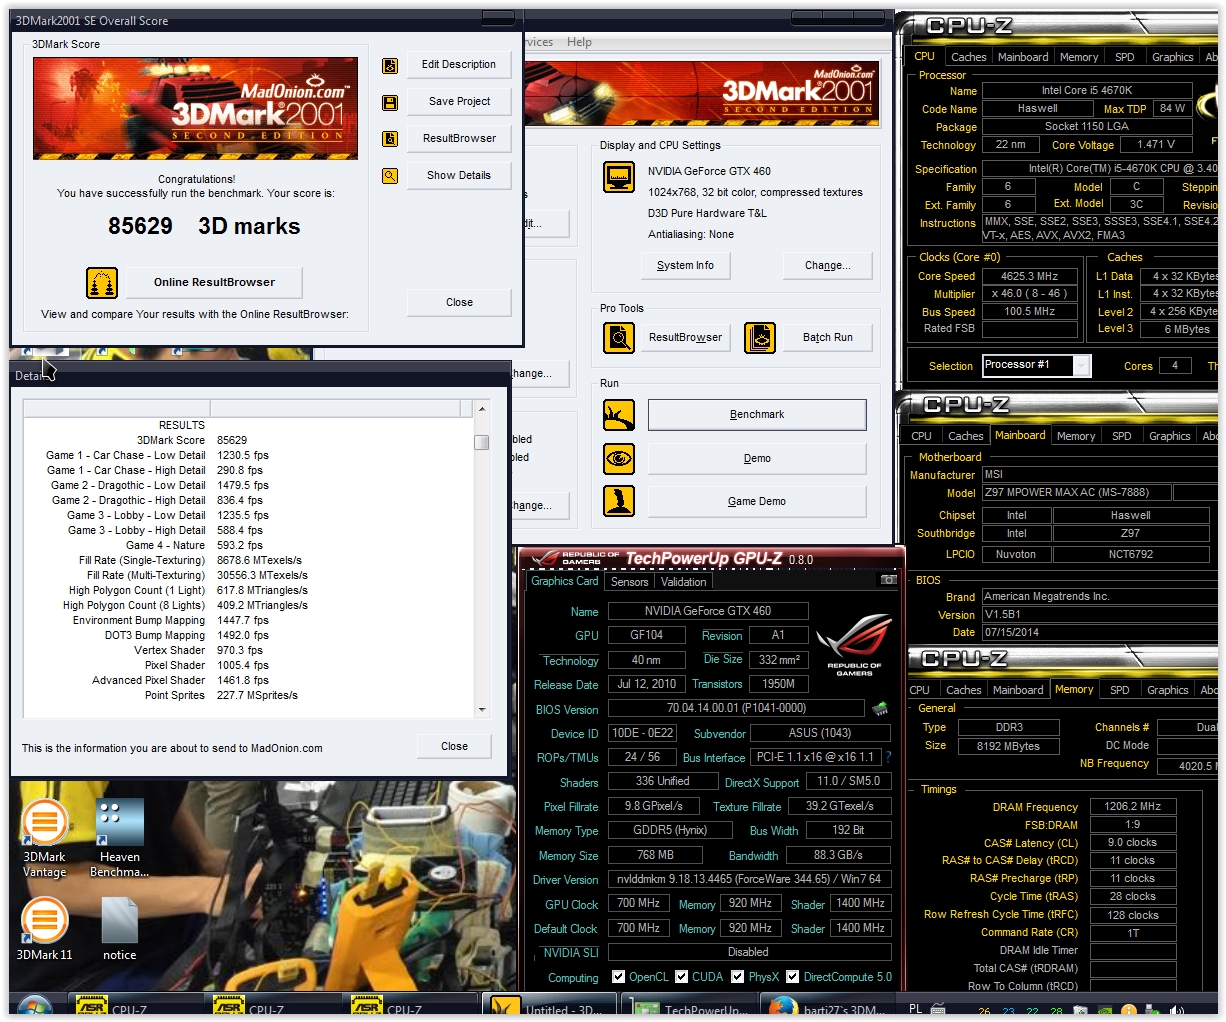The image size is (1226, 1022).
Task: Toggle the PhysX checkbox in GPU-Z
Action: coord(737,977)
